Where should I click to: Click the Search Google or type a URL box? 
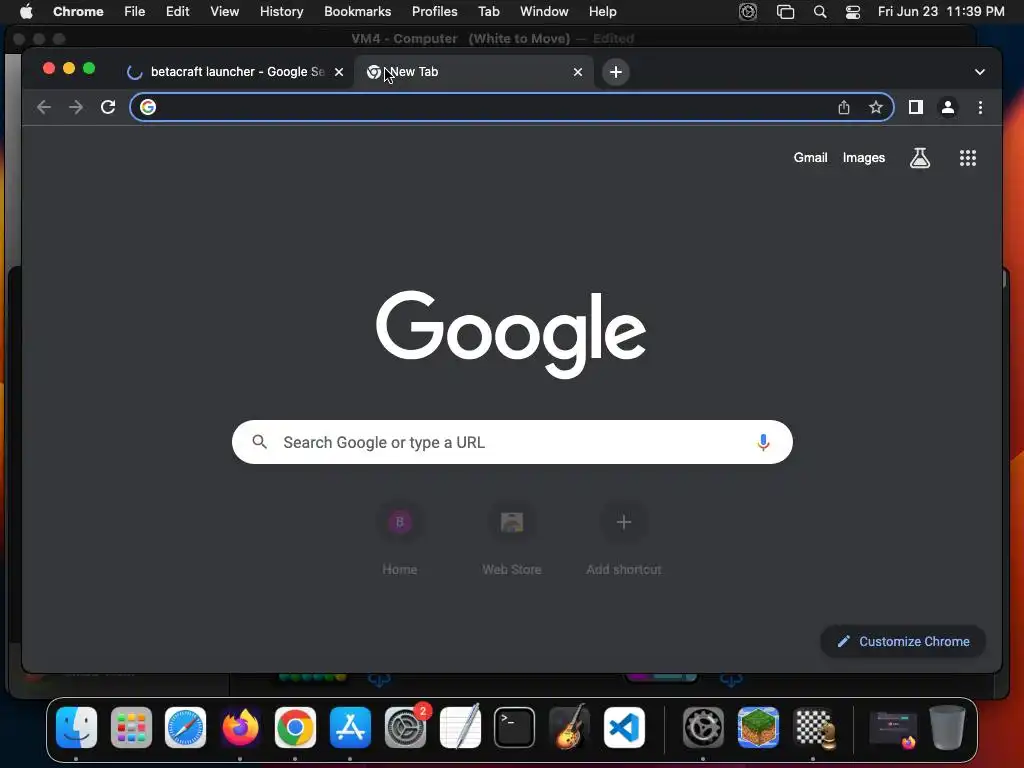click(x=512, y=442)
